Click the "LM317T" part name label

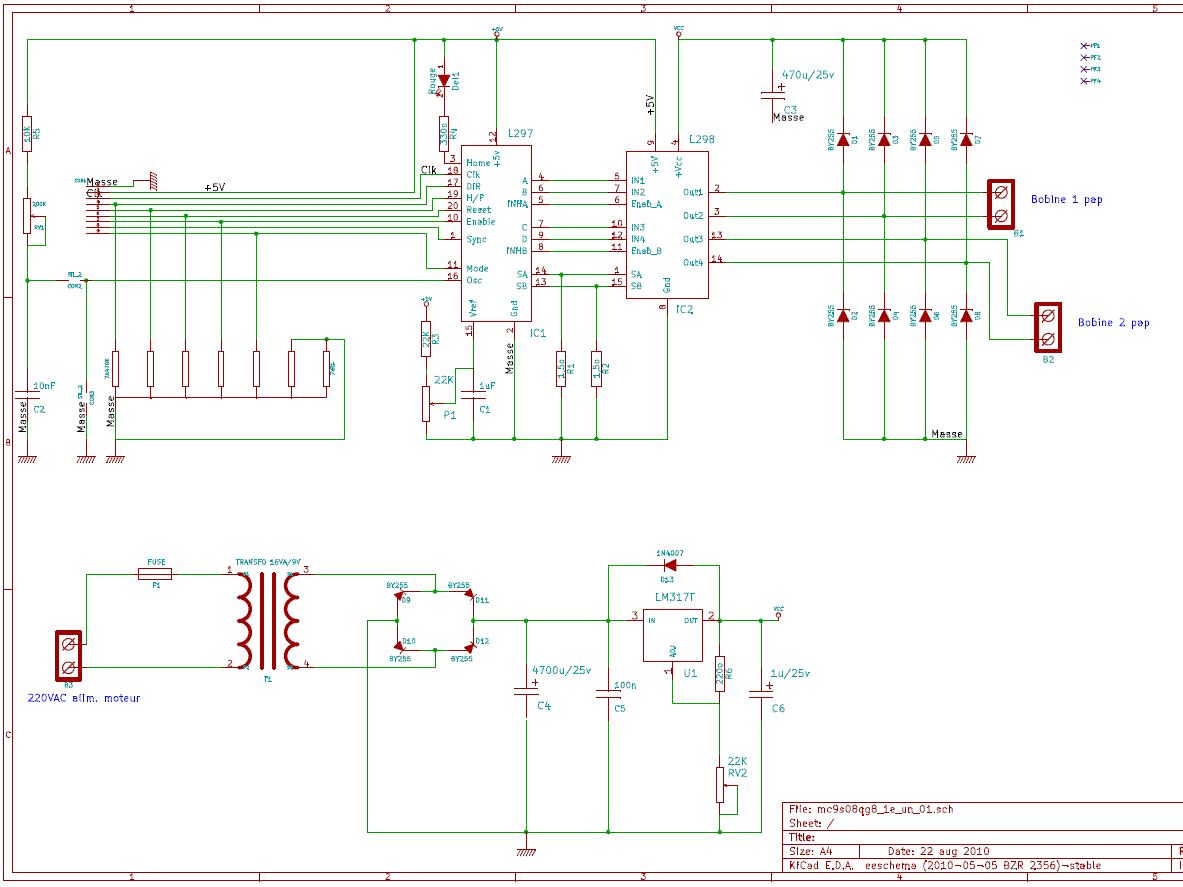(x=675, y=597)
